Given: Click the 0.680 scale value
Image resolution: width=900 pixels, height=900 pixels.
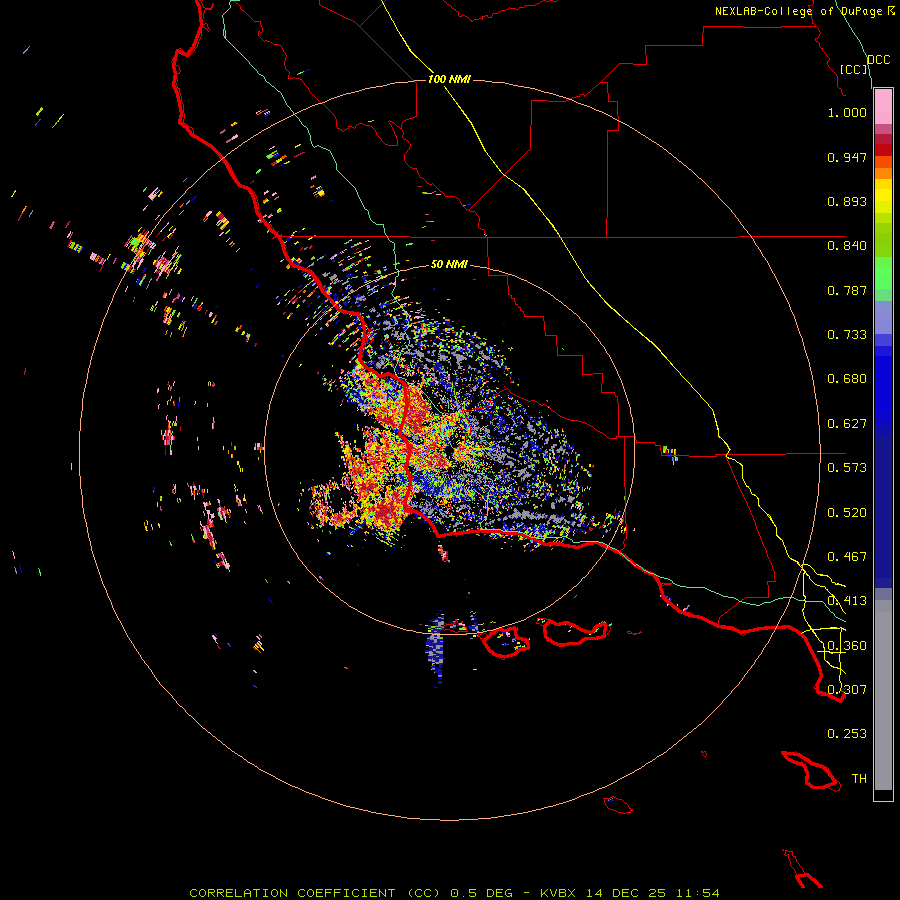Looking at the screenshot, I should (x=847, y=379).
